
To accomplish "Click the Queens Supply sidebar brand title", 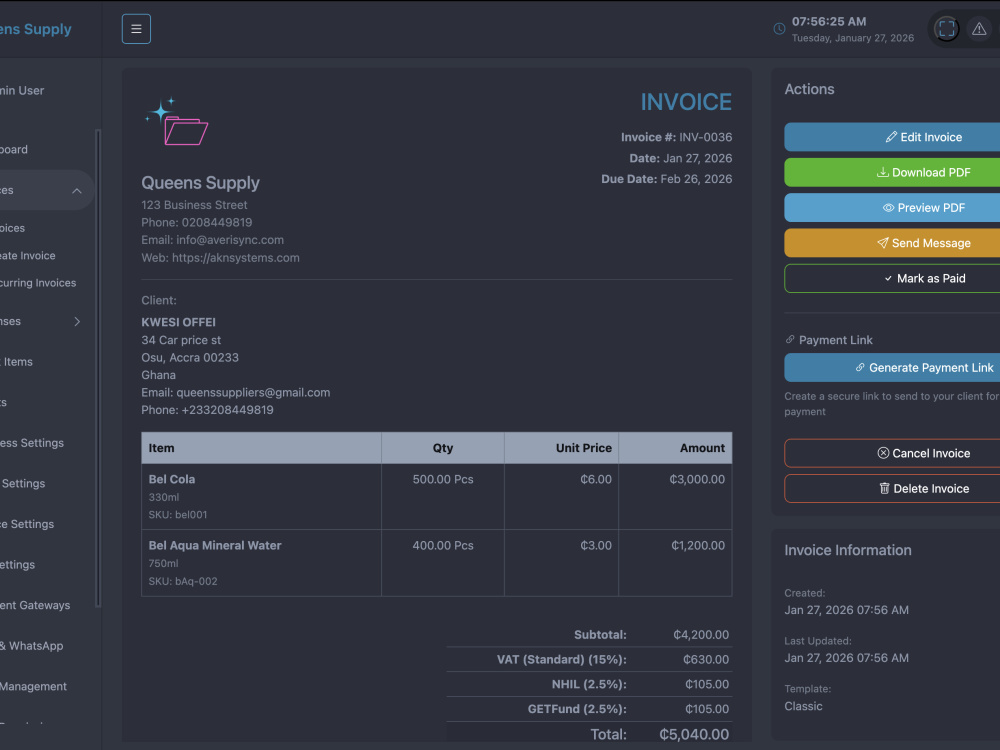I will [x=36, y=29].
